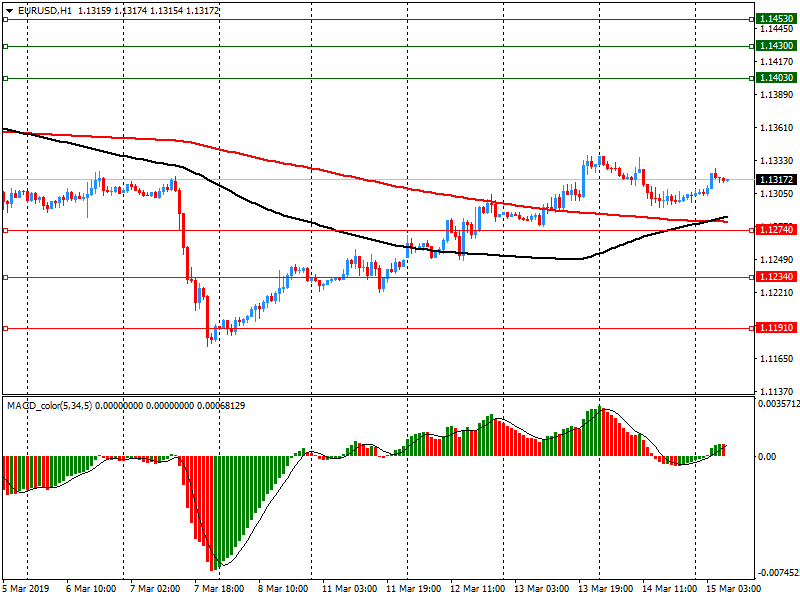Image resolution: width=800 pixels, height=600 pixels.
Task: Click the 1.12340 red price label
Action: point(776,277)
